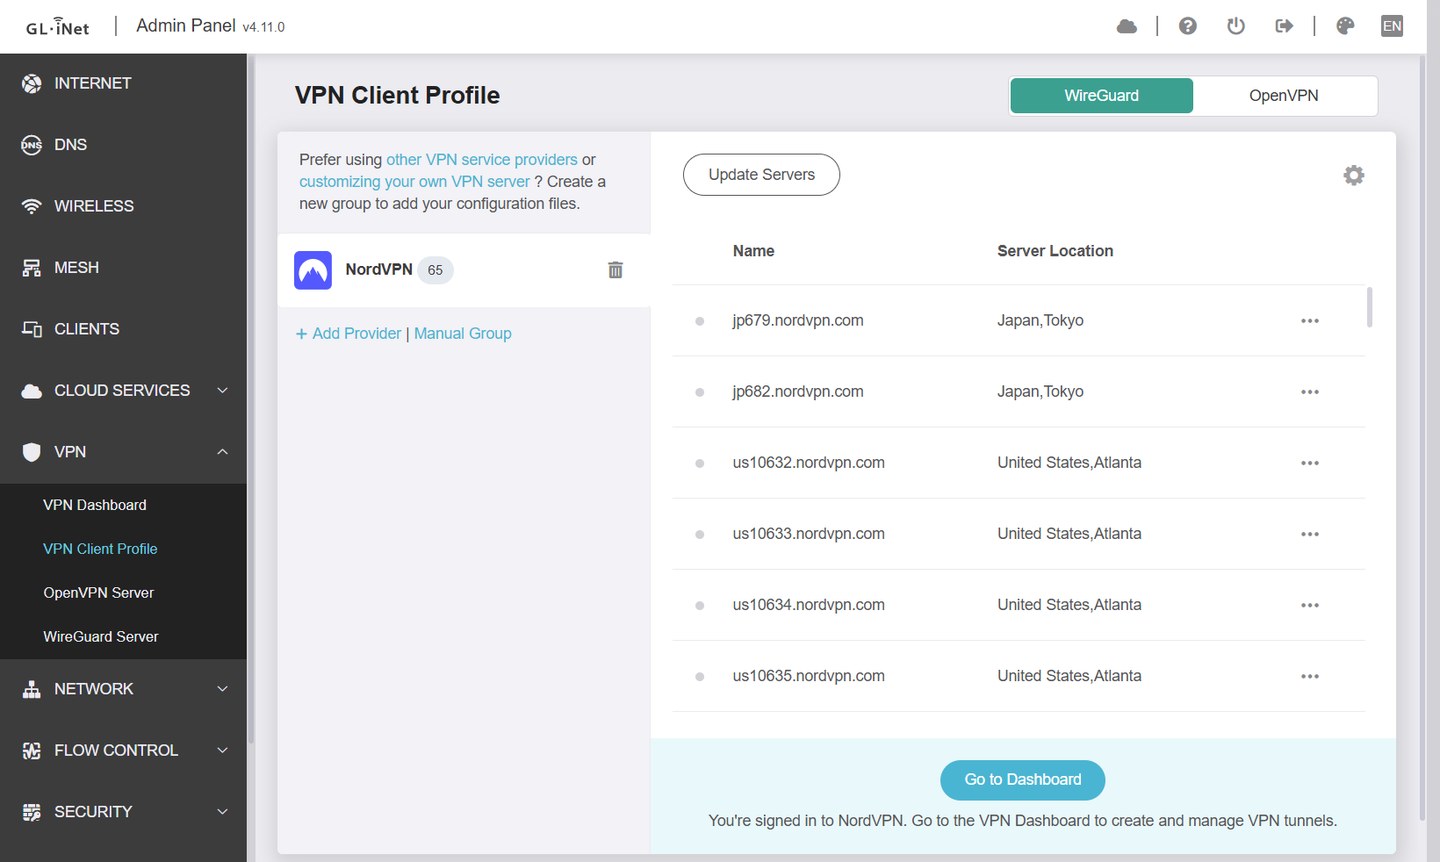This screenshot has width=1440, height=862.
Task: Expand the Network menu chevron
Action: [x=223, y=689]
